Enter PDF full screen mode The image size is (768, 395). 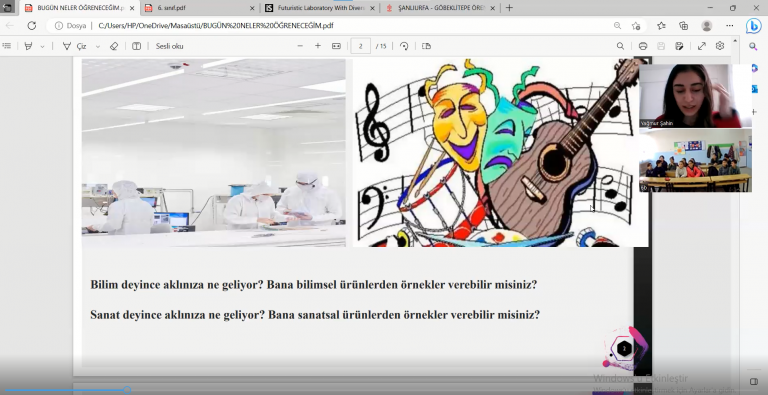tap(702, 46)
